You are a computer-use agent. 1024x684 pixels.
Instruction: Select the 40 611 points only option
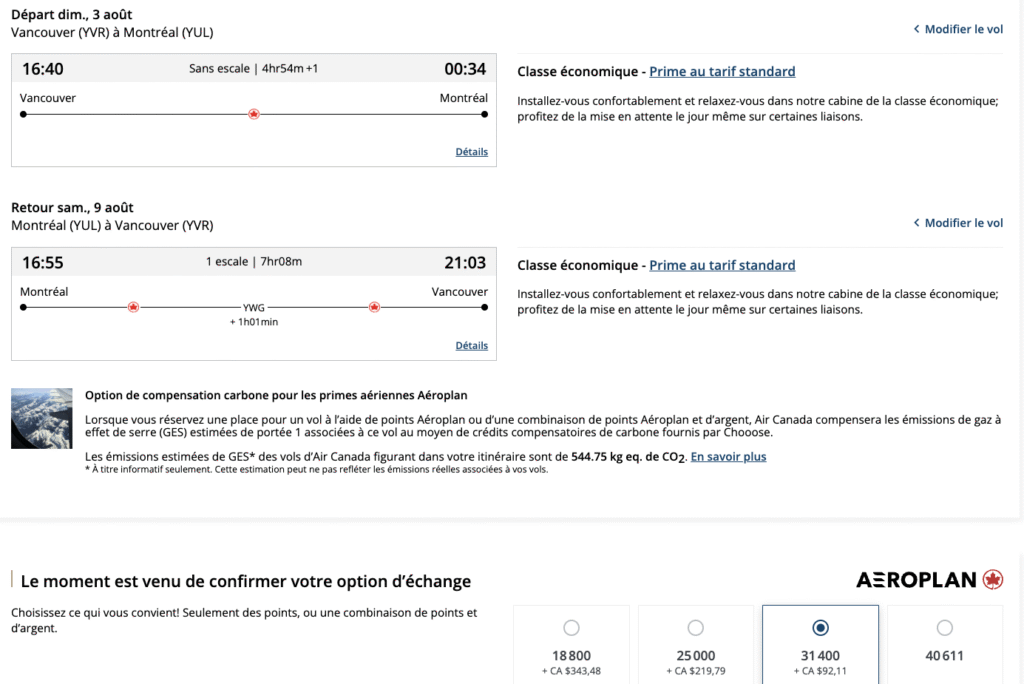(945, 628)
